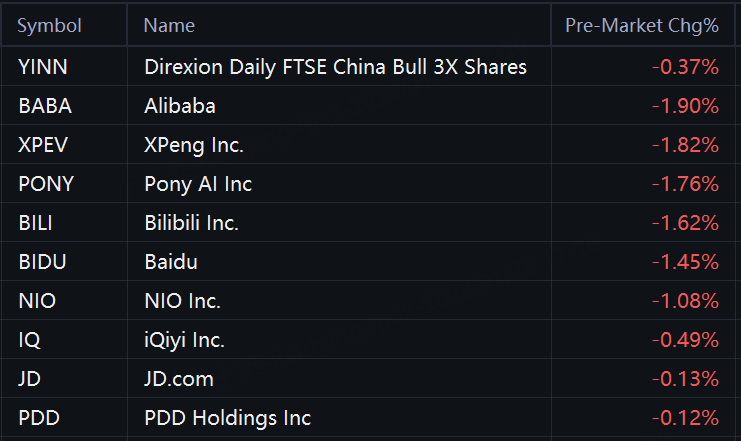
Task: Select JD.com company name
Action: click(x=179, y=379)
